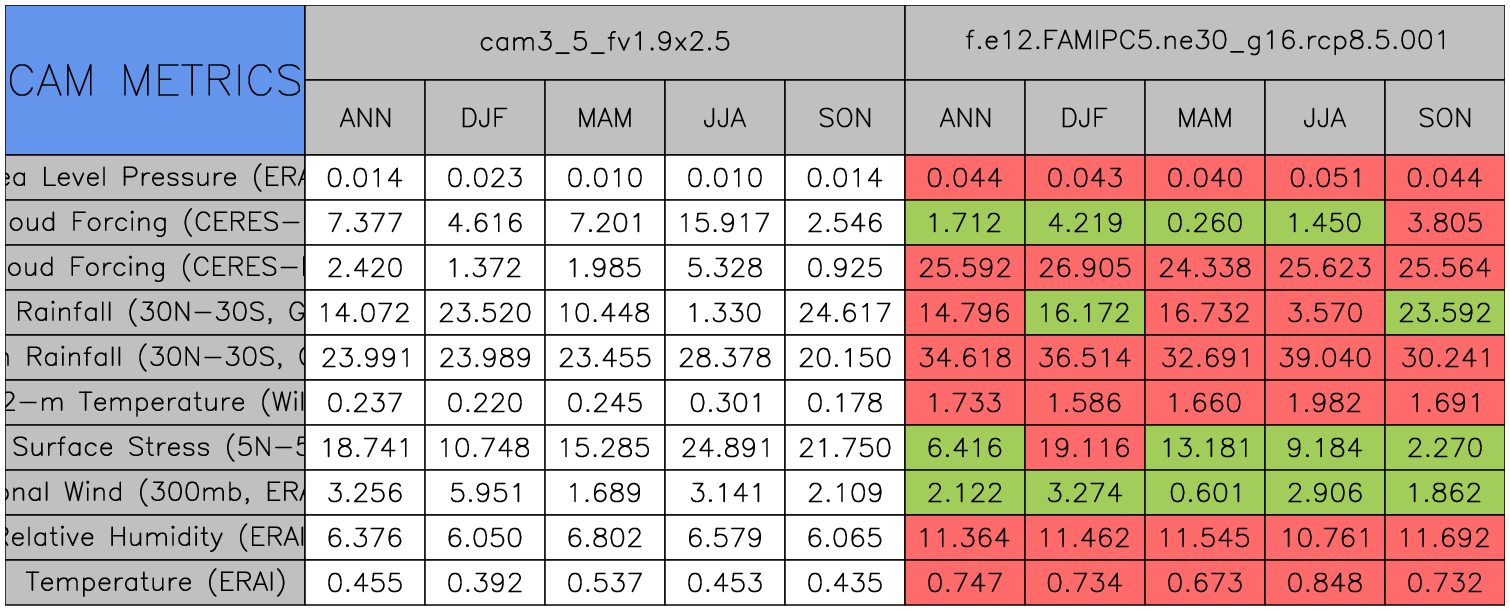Click JJA header under cam3_5_fv1.9x2.5
Viewport: 1510px width, 611px height.
coord(724,118)
